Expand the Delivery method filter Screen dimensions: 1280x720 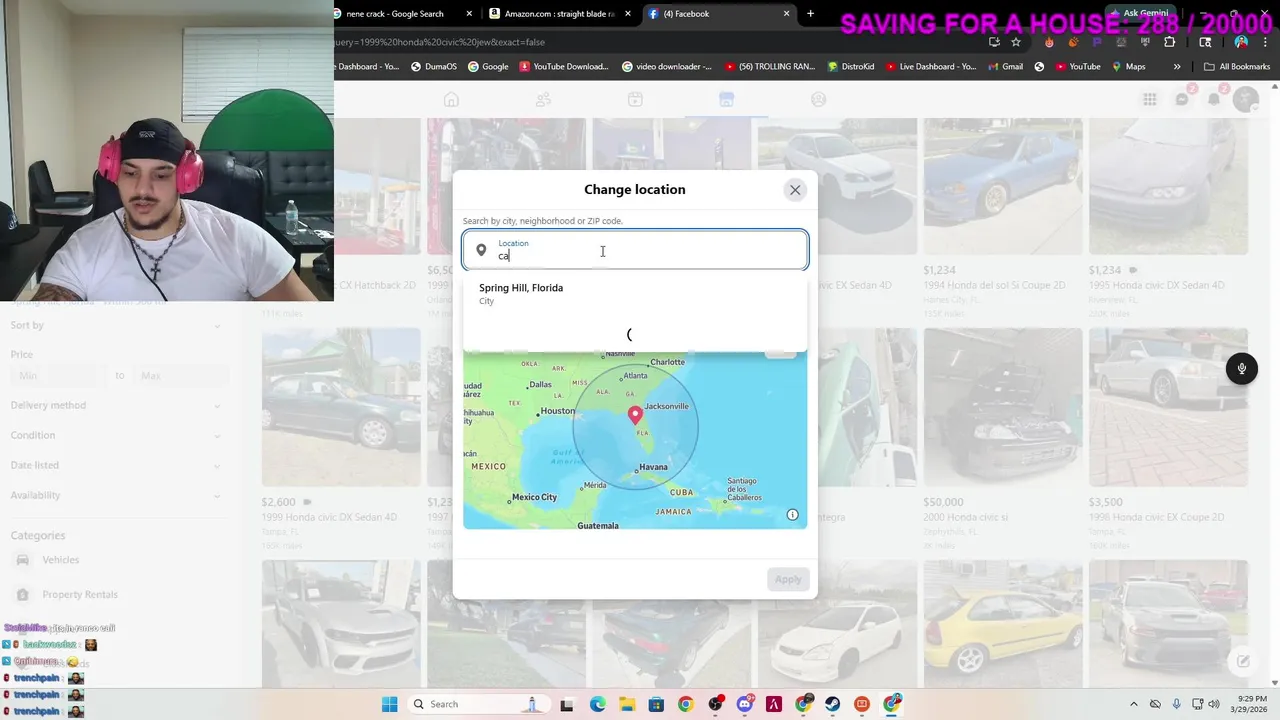115,405
